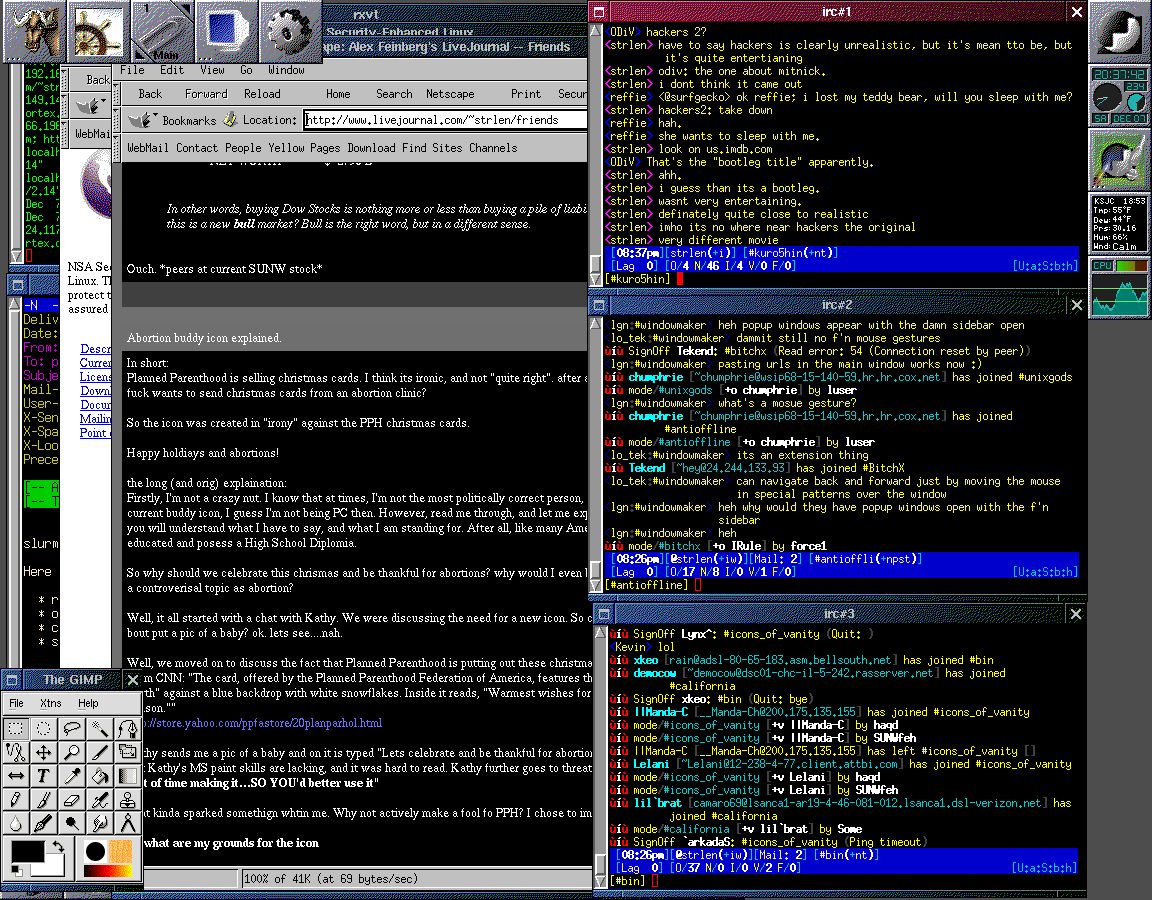Select the Eraser tool in GIMP
The height and width of the screenshot is (900, 1152).
click(72, 799)
